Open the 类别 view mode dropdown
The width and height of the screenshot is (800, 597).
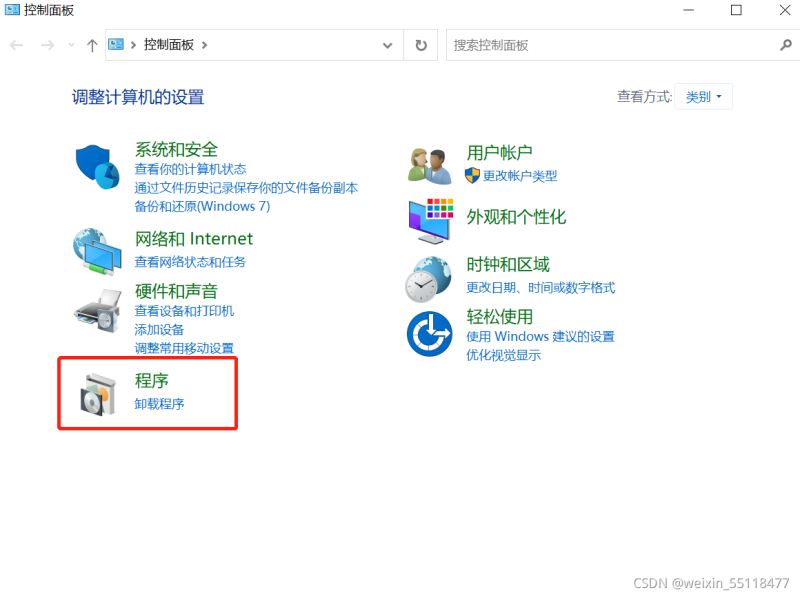tap(703, 96)
